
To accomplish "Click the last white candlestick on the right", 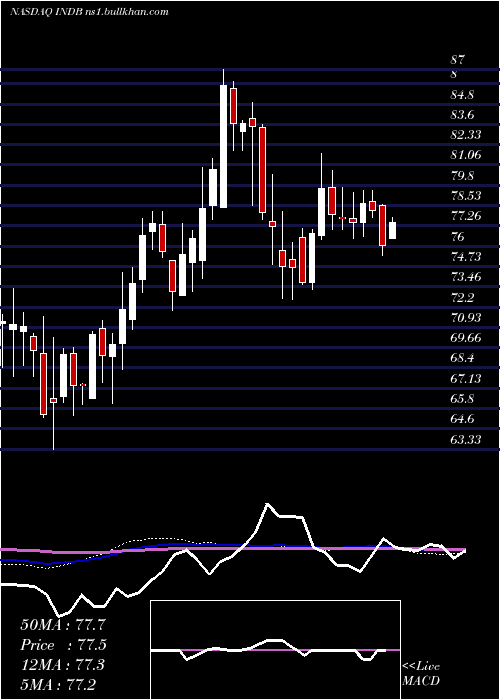I will (x=392, y=230).
